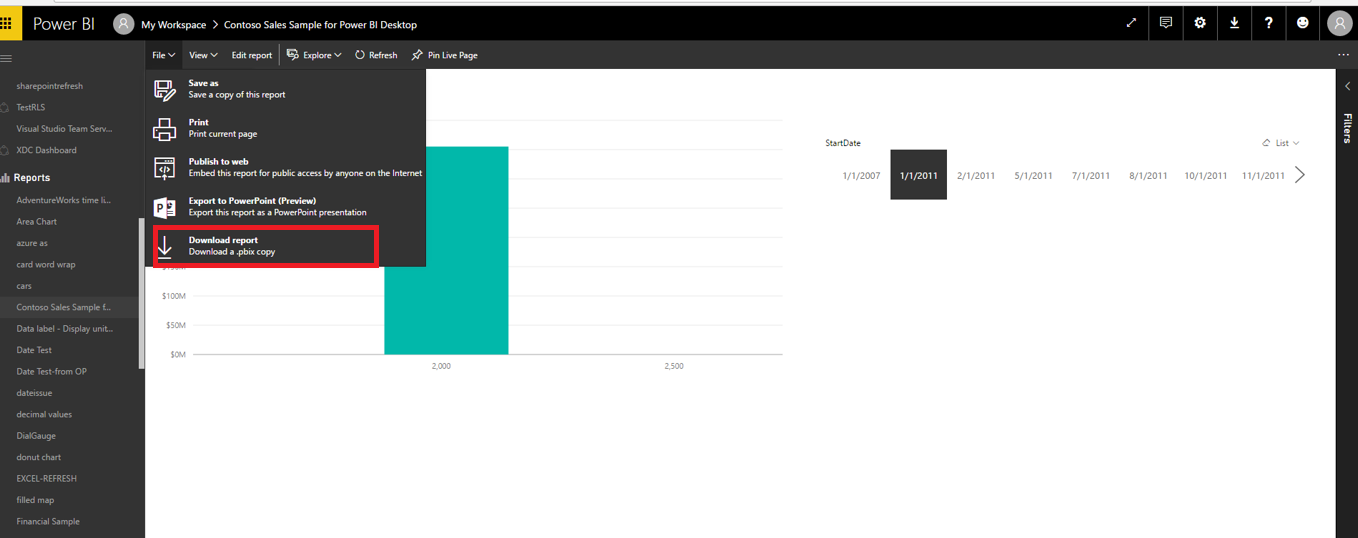Open the more options ellipsis in the toolbar
1358x538 pixels.
[1343, 55]
